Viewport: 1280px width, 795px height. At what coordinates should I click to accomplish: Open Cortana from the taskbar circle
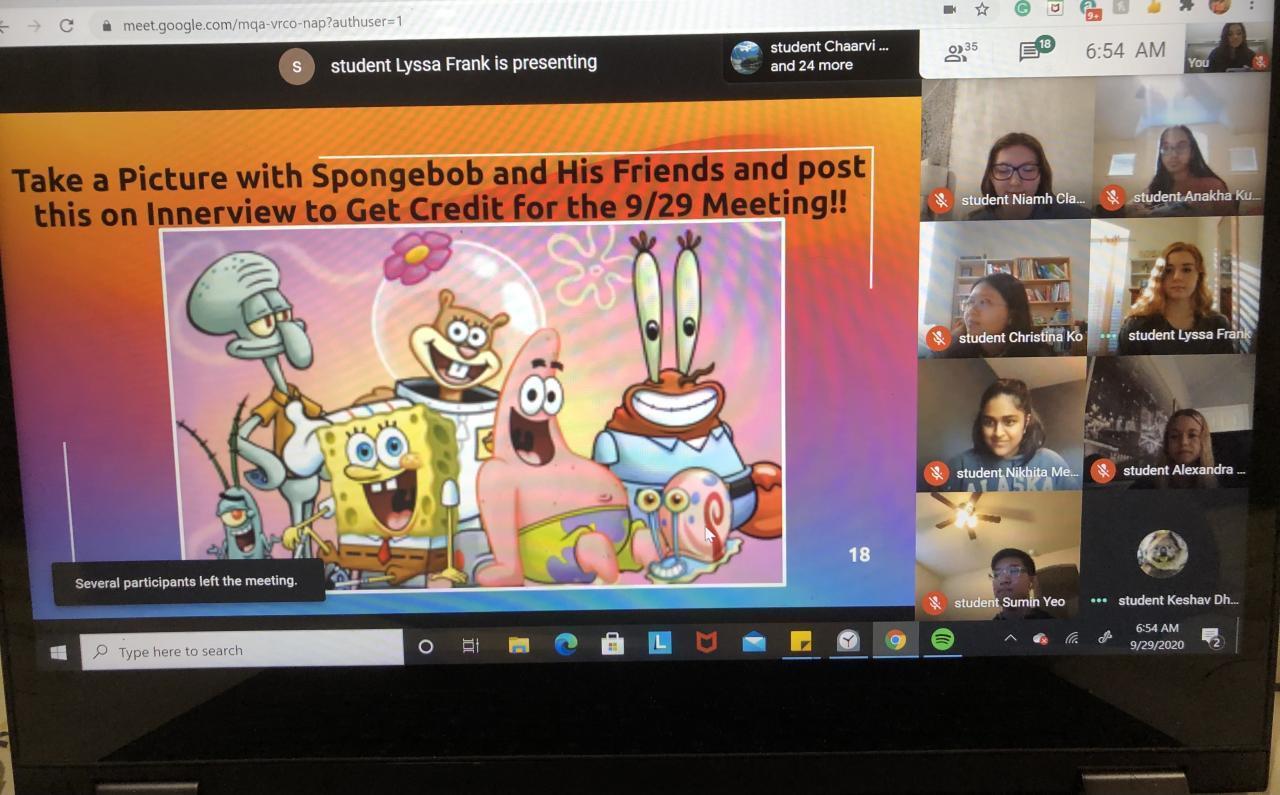(425, 647)
